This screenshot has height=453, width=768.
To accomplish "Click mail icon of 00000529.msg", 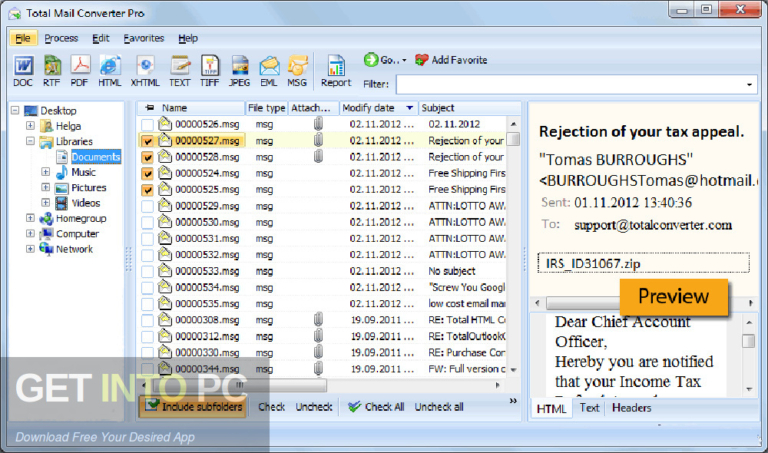I will click(165, 206).
